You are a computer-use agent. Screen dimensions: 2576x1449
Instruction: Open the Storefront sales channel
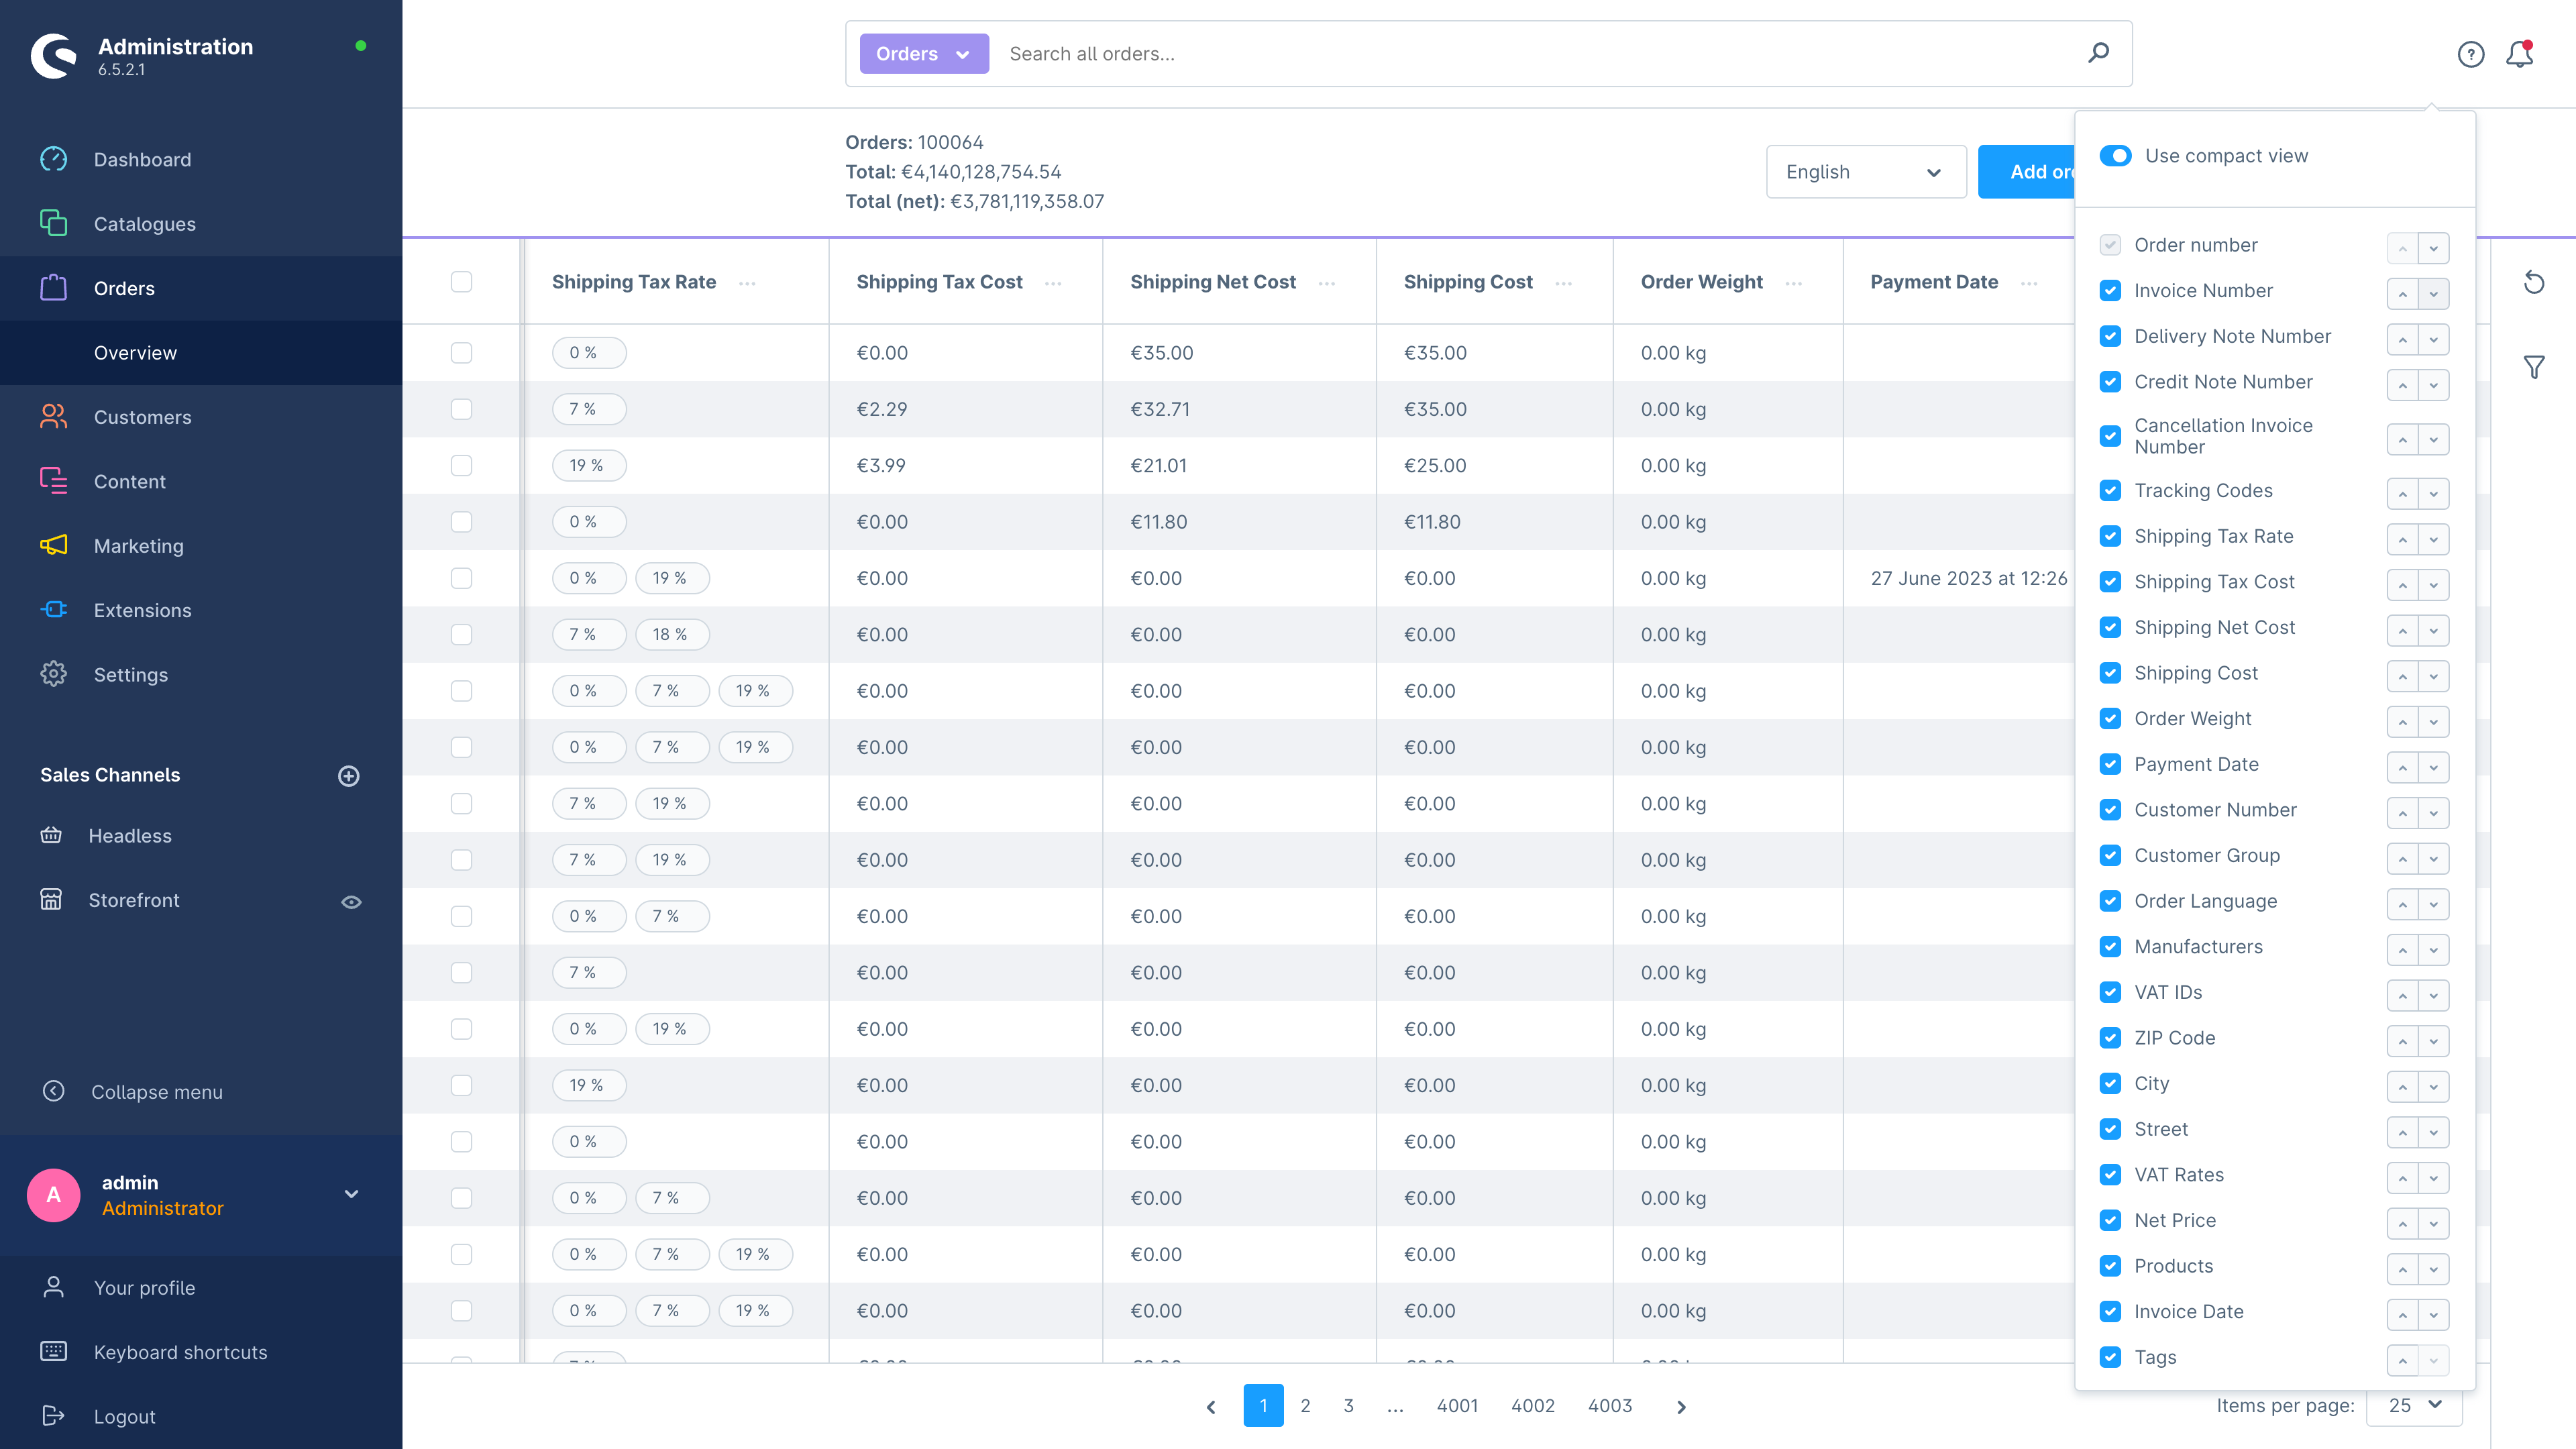[134, 900]
